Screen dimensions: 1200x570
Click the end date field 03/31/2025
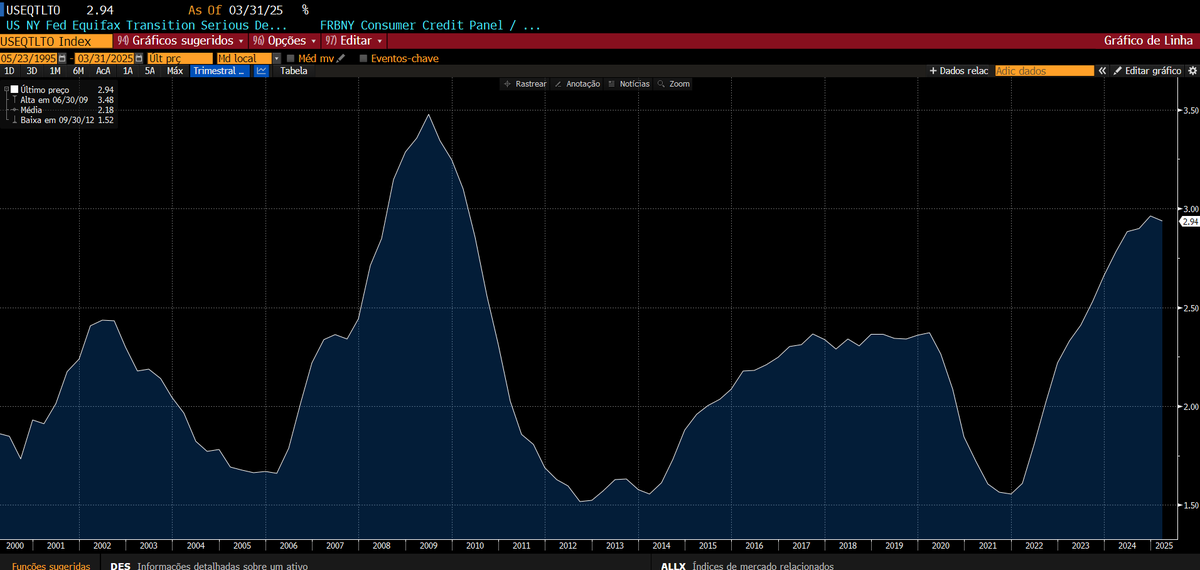pos(103,59)
